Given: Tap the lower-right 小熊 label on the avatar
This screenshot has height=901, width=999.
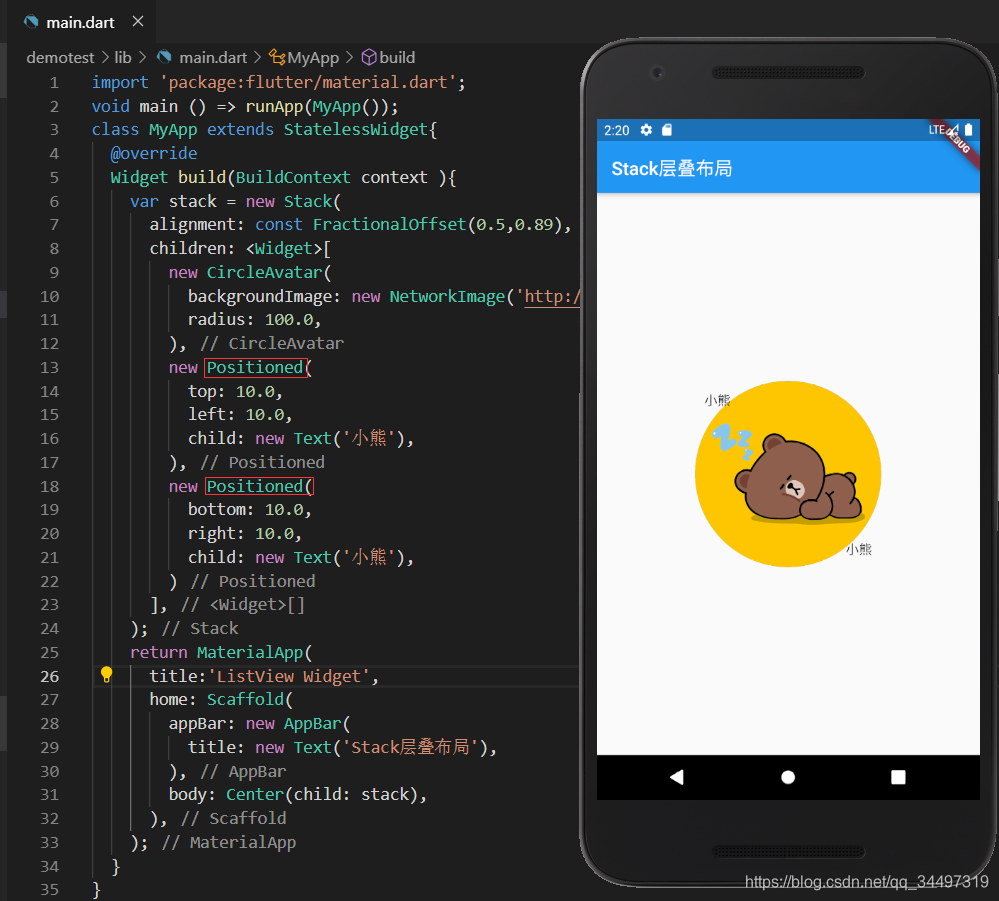Looking at the screenshot, I should point(859,549).
